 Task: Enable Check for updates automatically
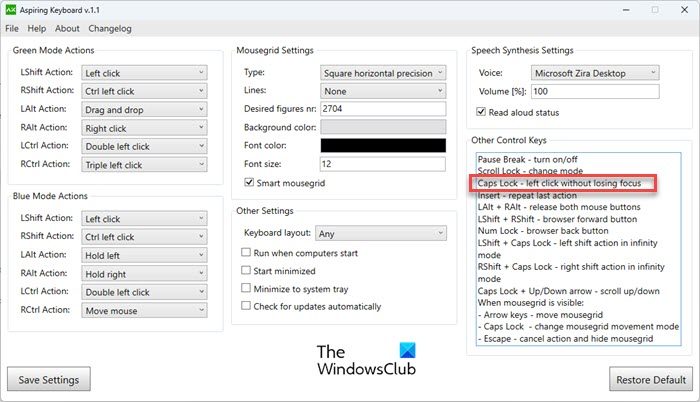[246, 306]
